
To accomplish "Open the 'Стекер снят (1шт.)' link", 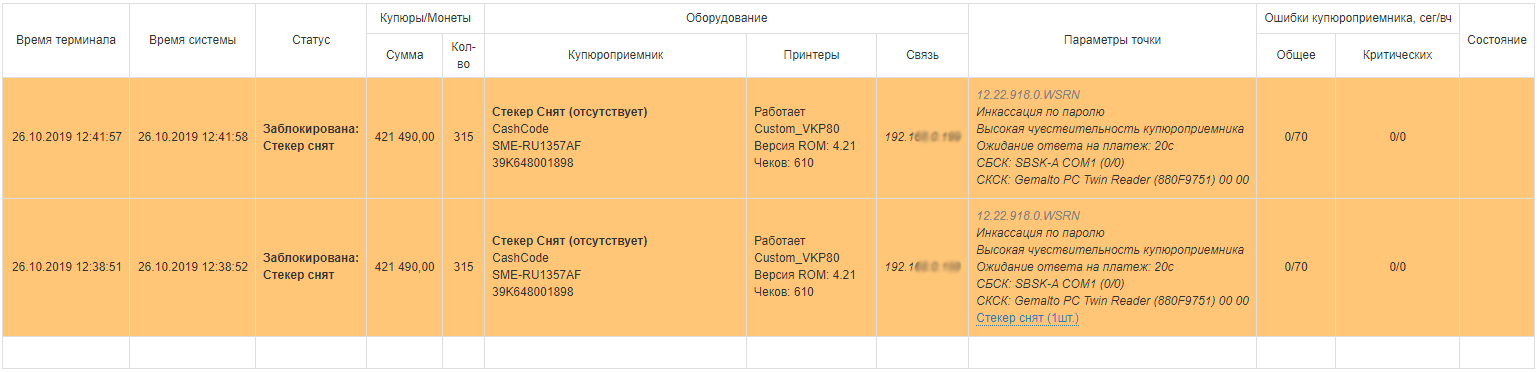I will click(x=1027, y=318).
